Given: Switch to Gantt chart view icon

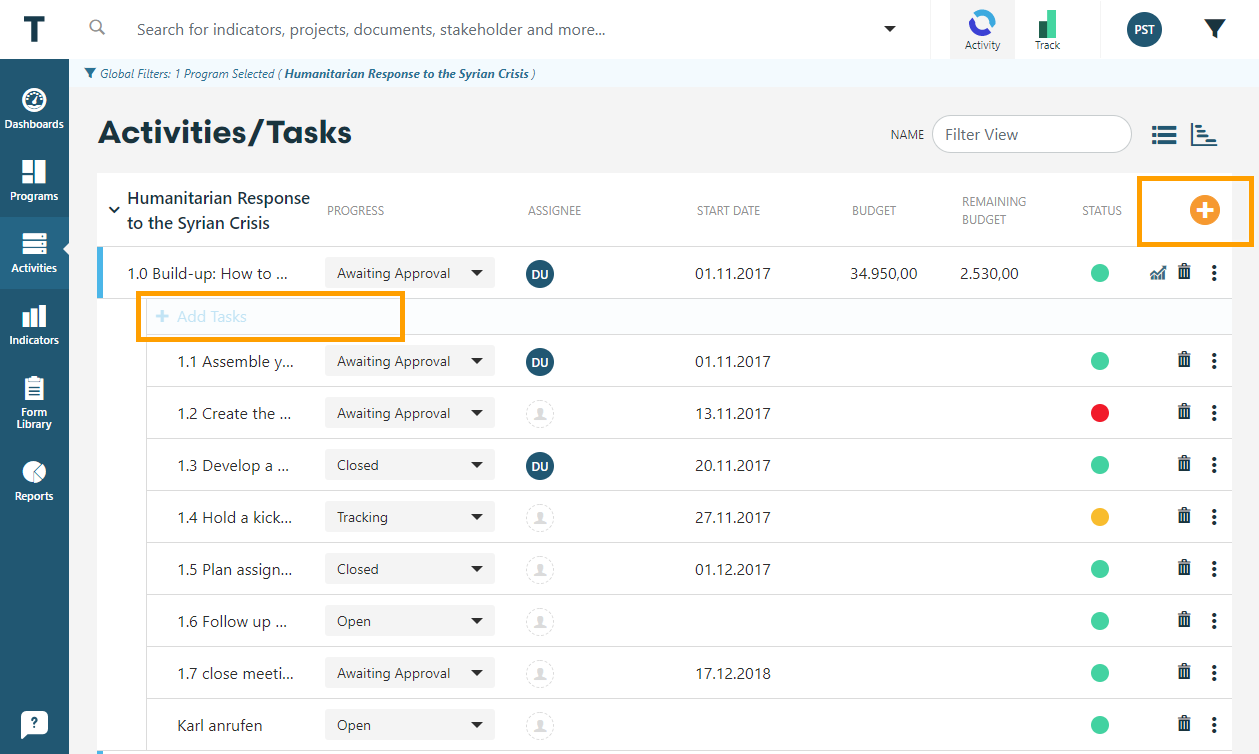Looking at the screenshot, I should point(1203,135).
